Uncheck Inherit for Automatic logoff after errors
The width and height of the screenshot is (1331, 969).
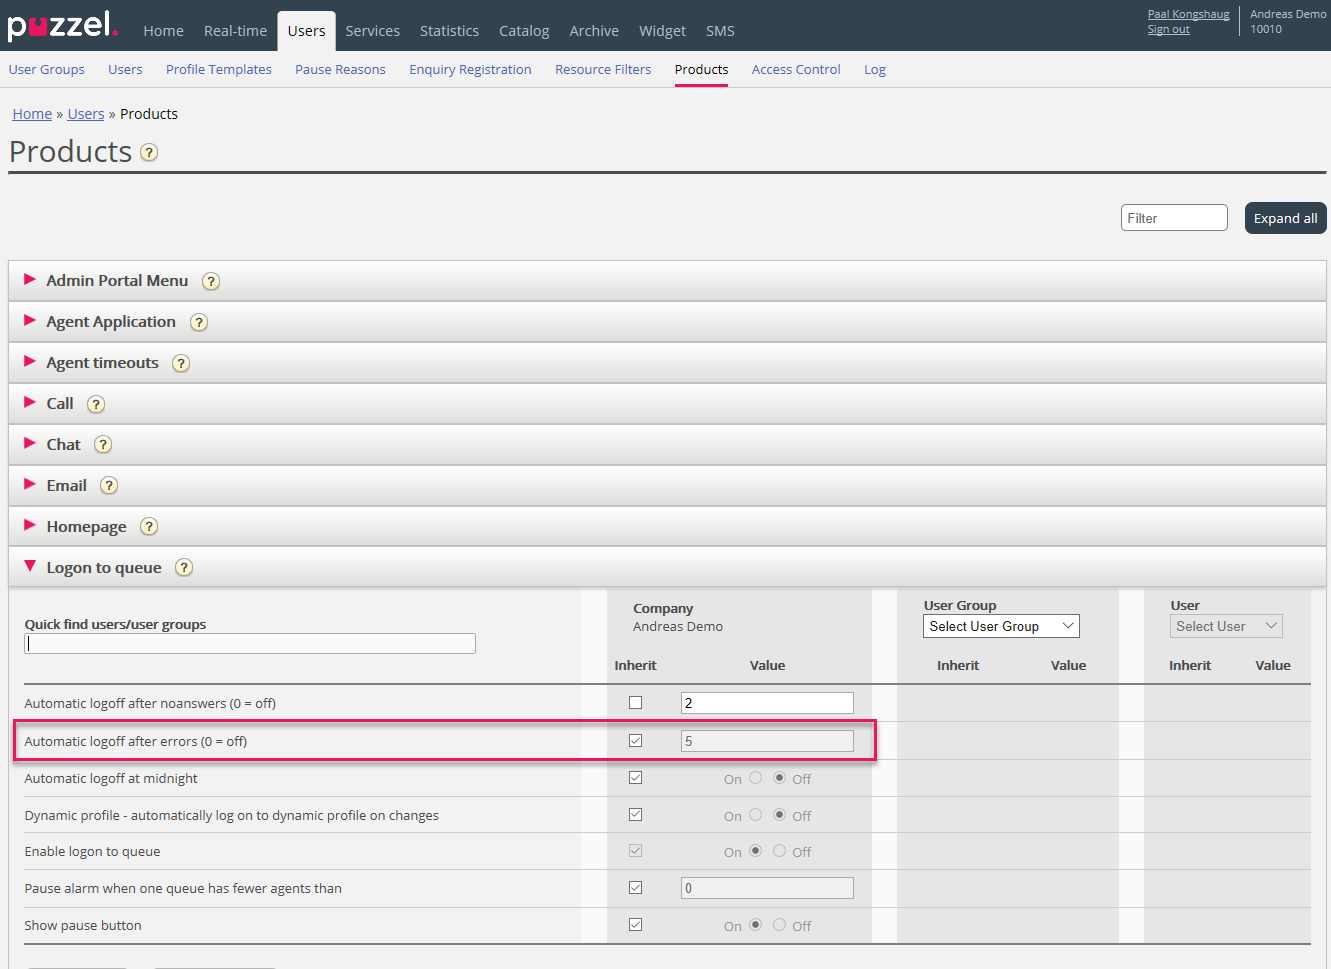[635, 741]
